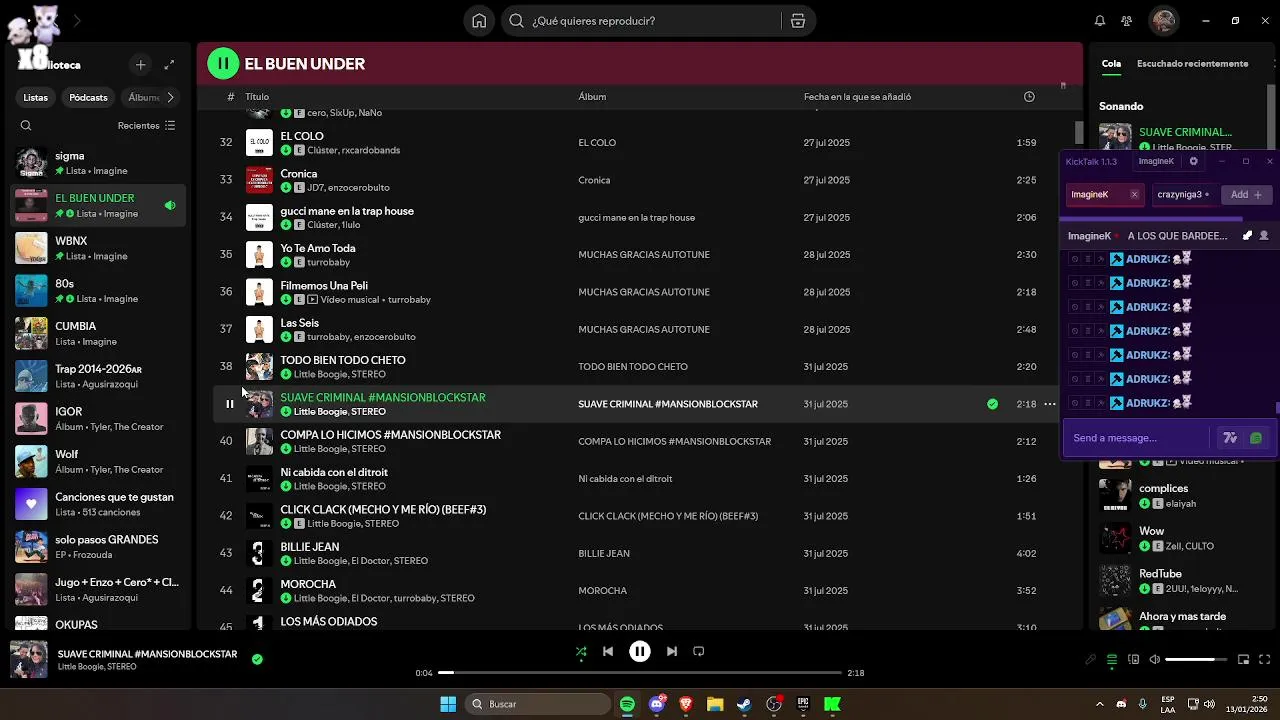The image size is (1280, 720).
Task: Pause the SUAVE CRIMINAL row
Action: [x=229, y=404]
